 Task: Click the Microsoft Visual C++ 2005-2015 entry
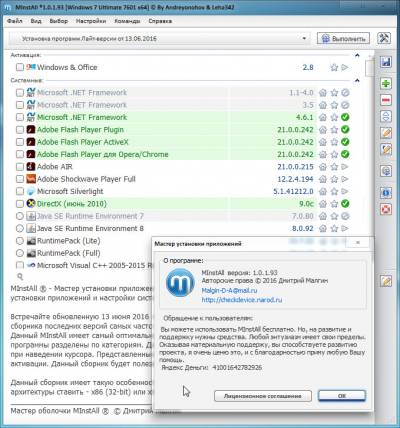[x=94, y=265]
